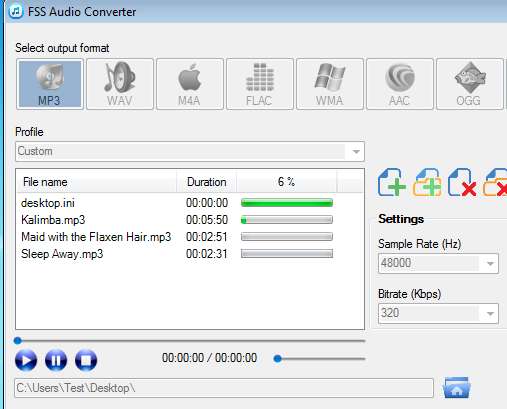Click duration 00:02:31 cell
The width and height of the screenshot is (507, 409).
207,254
